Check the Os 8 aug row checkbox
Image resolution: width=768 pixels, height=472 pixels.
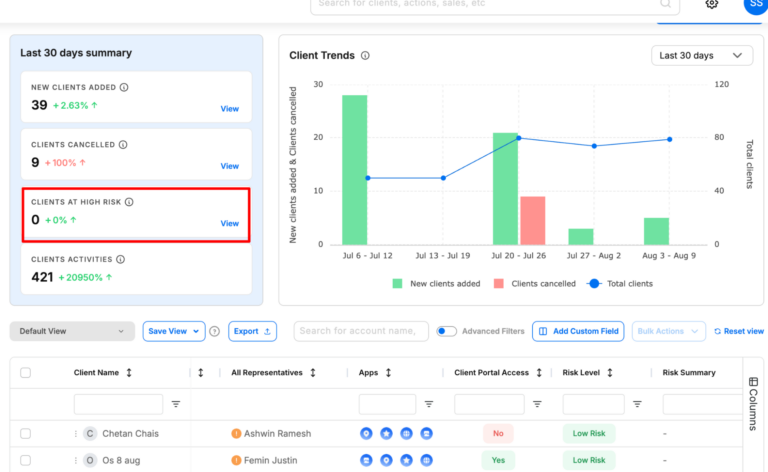(25, 460)
